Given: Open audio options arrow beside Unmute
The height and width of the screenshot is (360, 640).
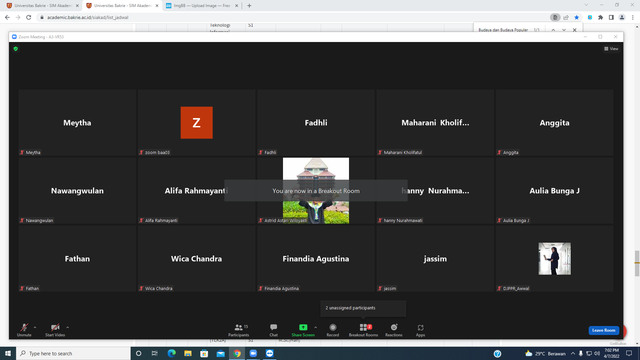Looking at the screenshot, I should click(35, 327).
